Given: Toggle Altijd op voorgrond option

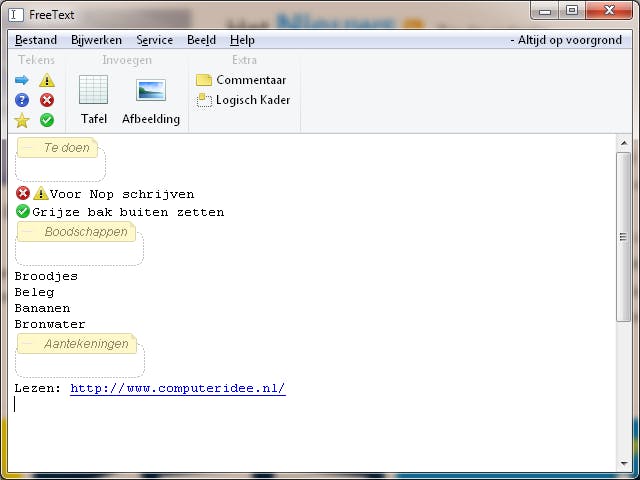Looking at the screenshot, I should [566, 40].
